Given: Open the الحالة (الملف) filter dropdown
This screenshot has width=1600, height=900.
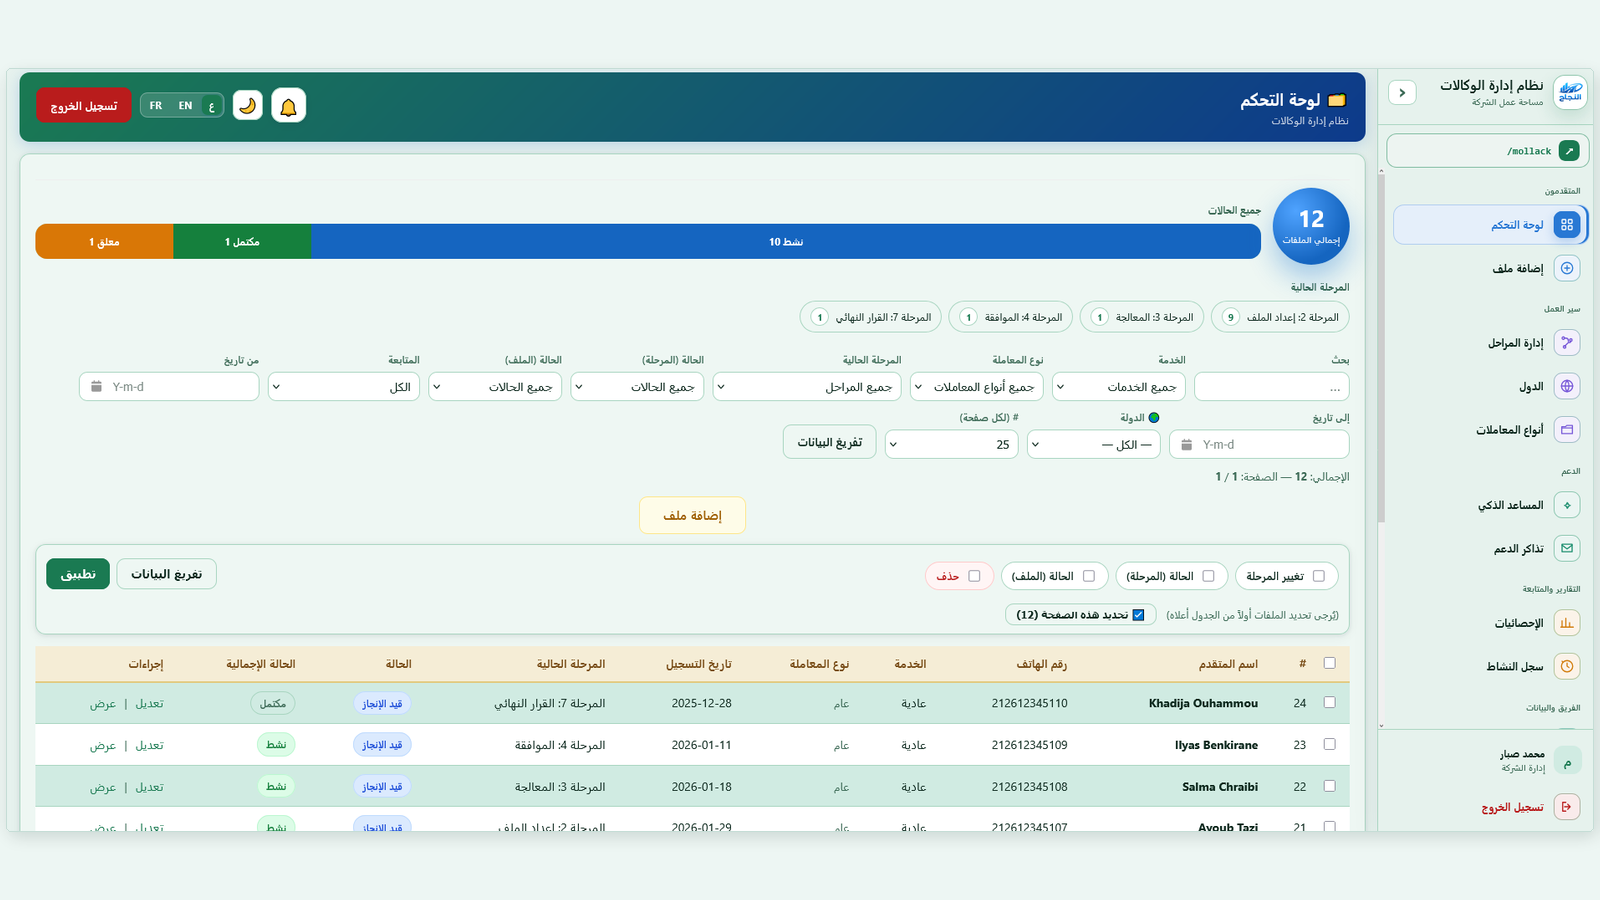Looking at the screenshot, I should pyautogui.click(x=495, y=387).
